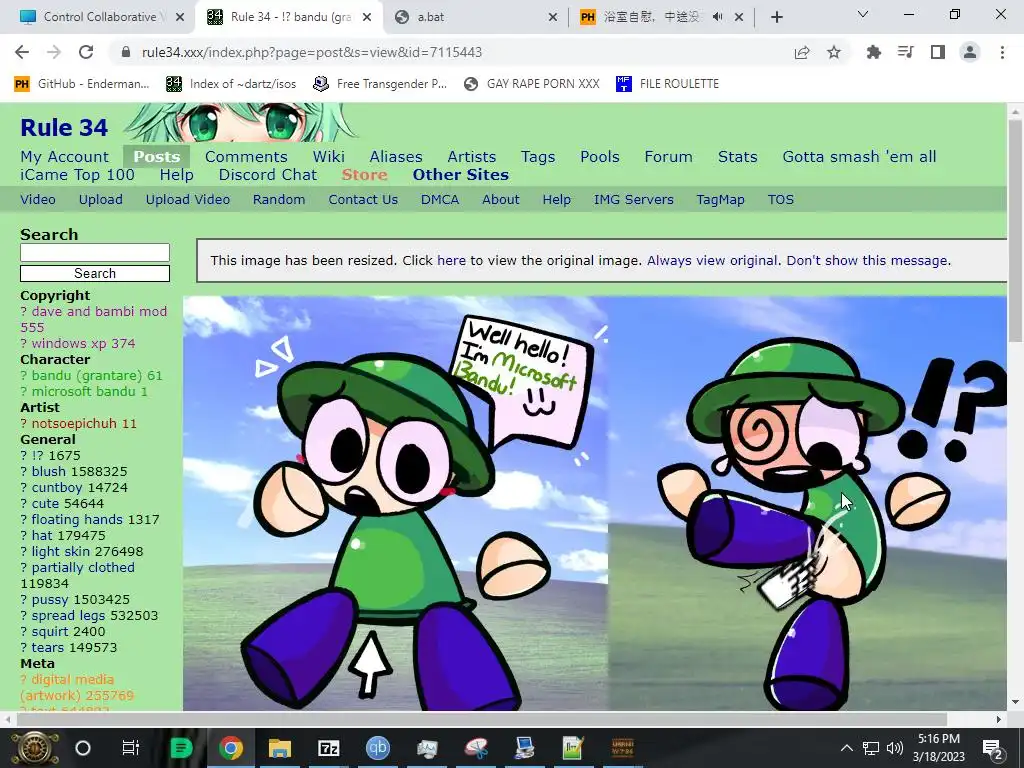Click Don't show this message link

pyautogui.click(x=867, y=261)
